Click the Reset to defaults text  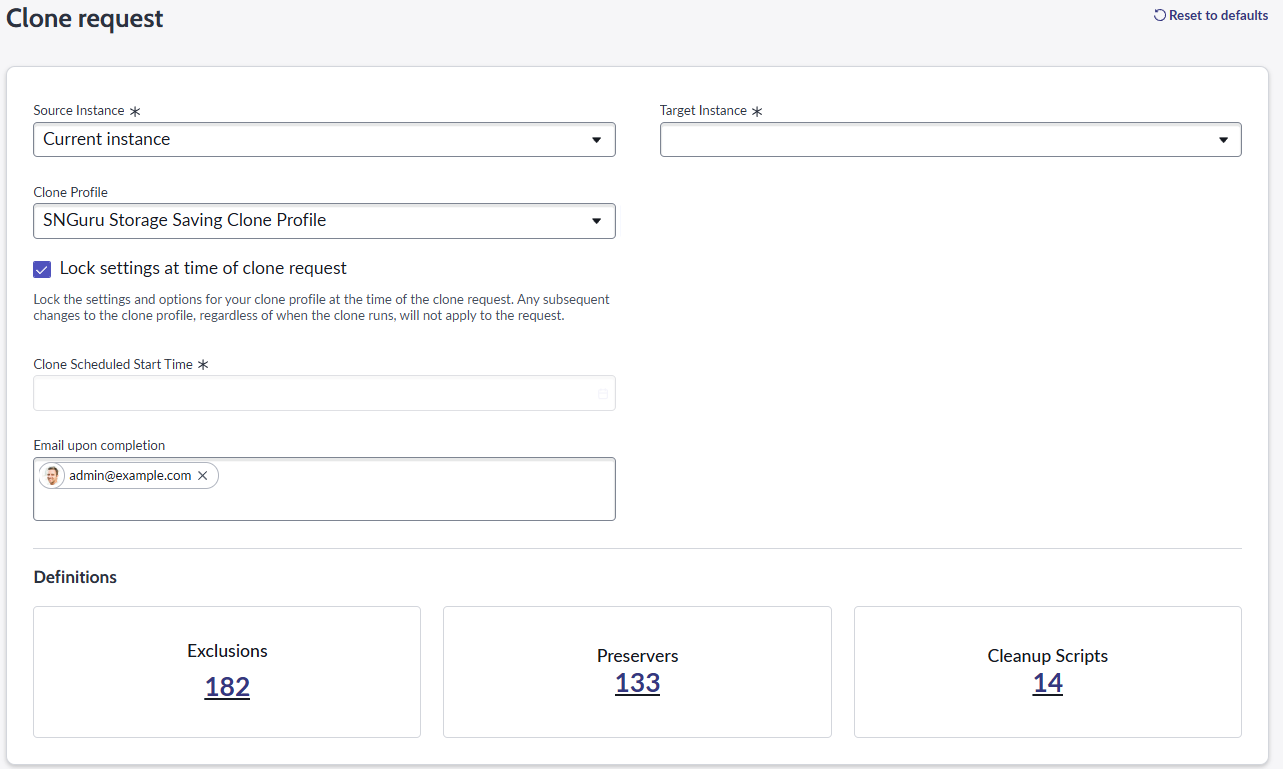[1218, 16]
